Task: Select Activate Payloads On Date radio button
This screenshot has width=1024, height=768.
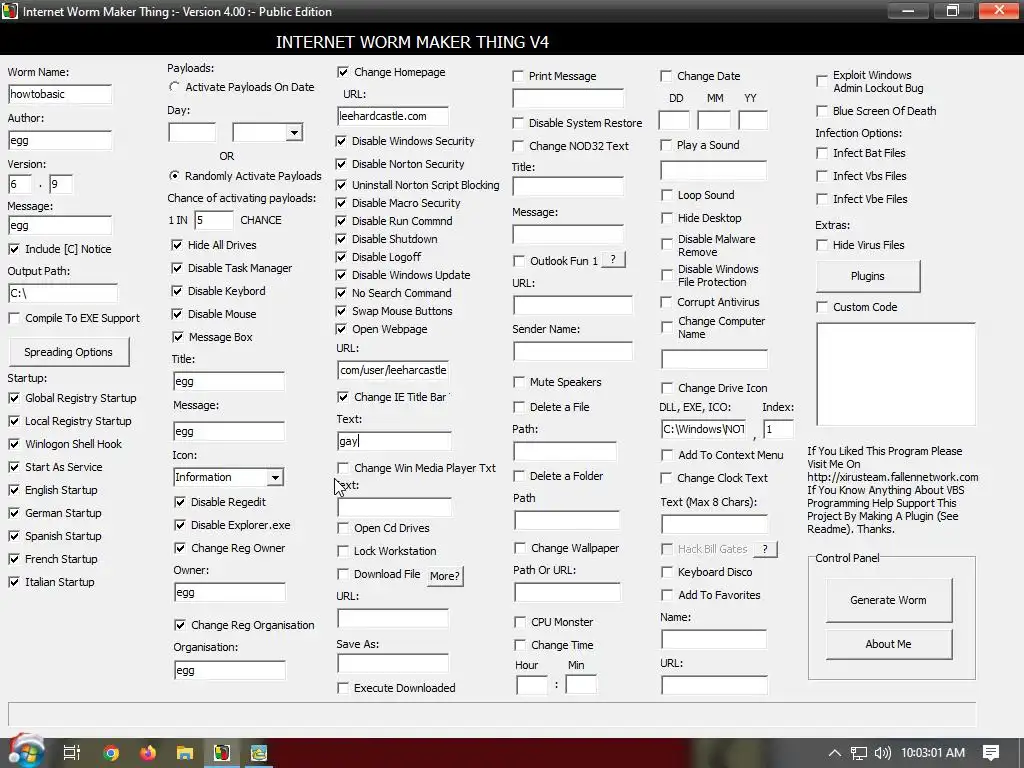Action: [174, 87]
